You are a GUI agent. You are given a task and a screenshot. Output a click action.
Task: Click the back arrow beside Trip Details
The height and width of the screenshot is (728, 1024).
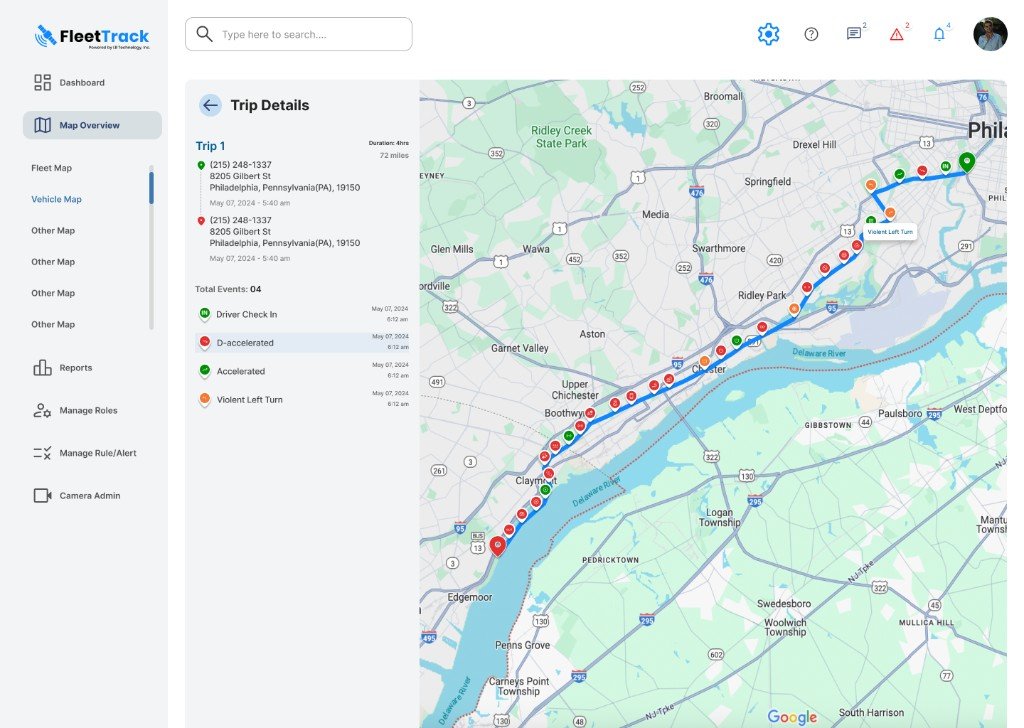point(210,105)
